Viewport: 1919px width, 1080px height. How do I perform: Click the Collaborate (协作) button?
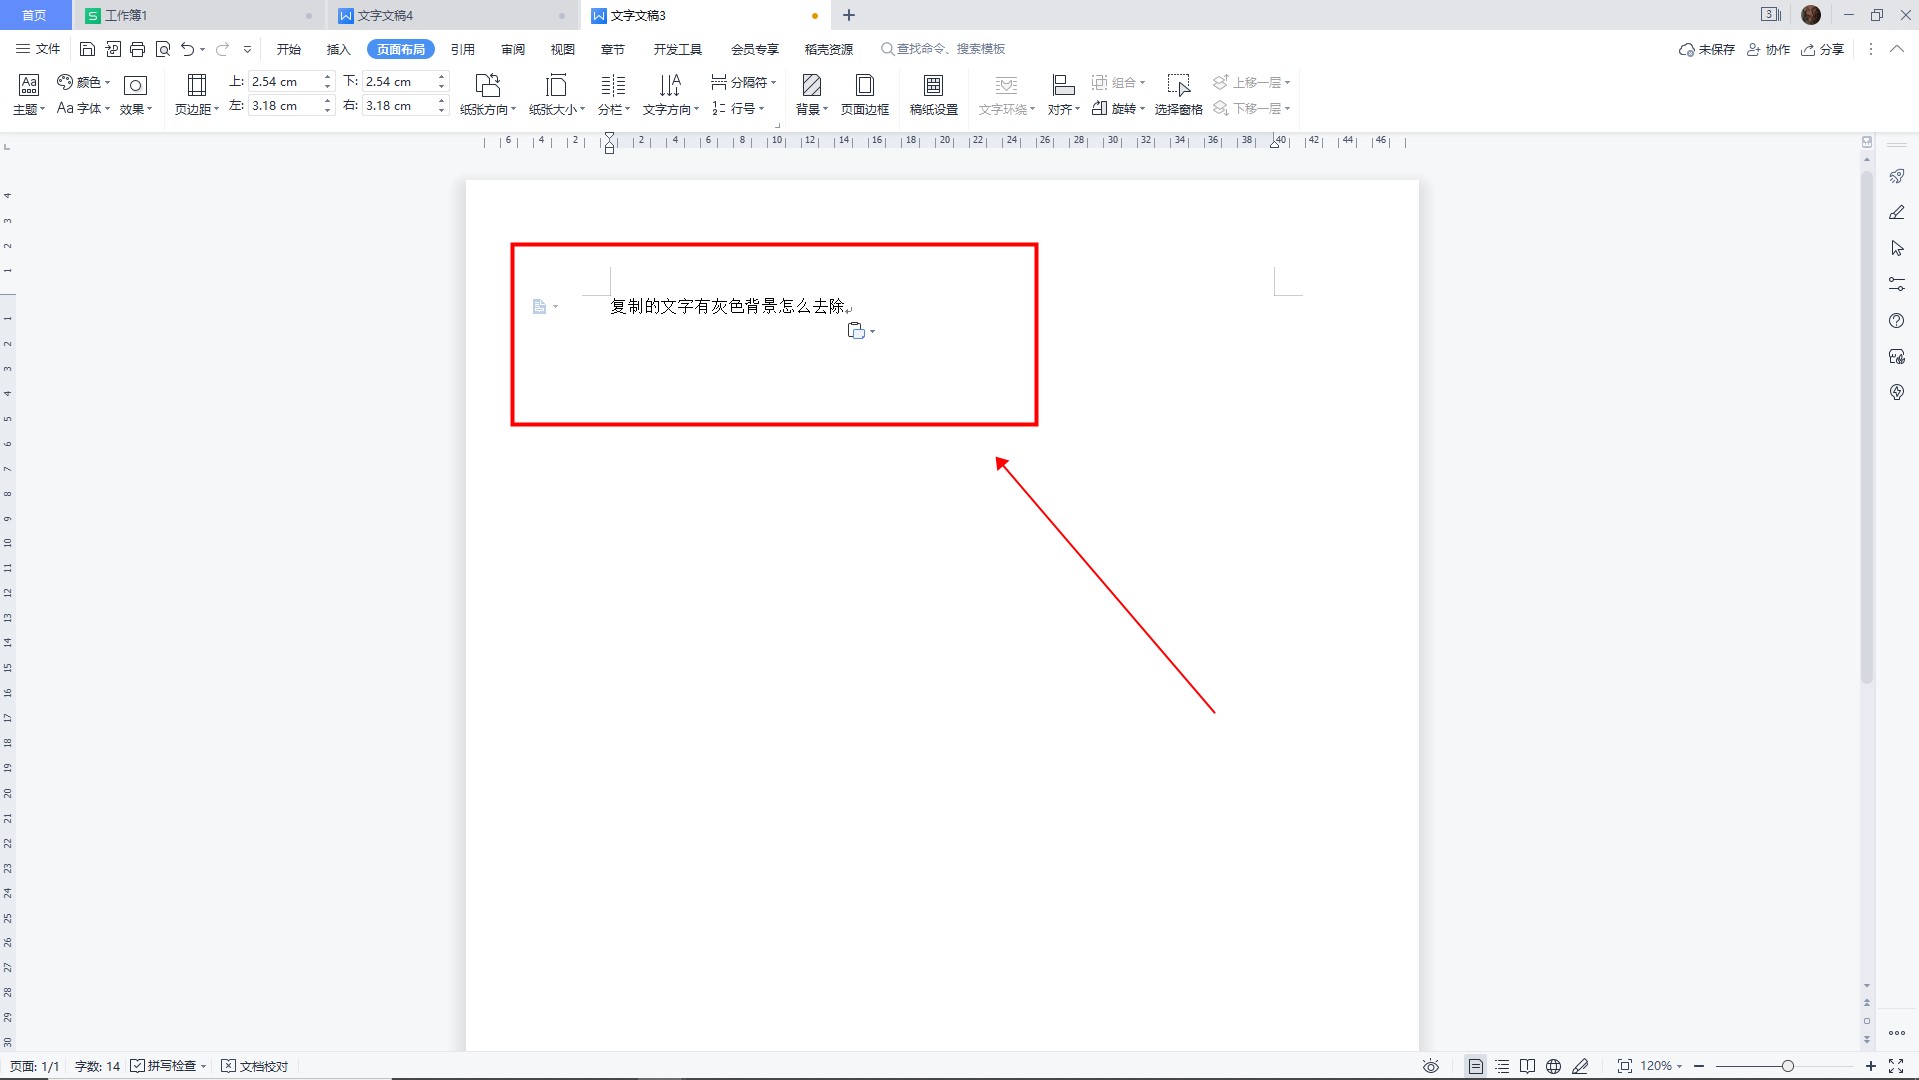[1768, 49]
